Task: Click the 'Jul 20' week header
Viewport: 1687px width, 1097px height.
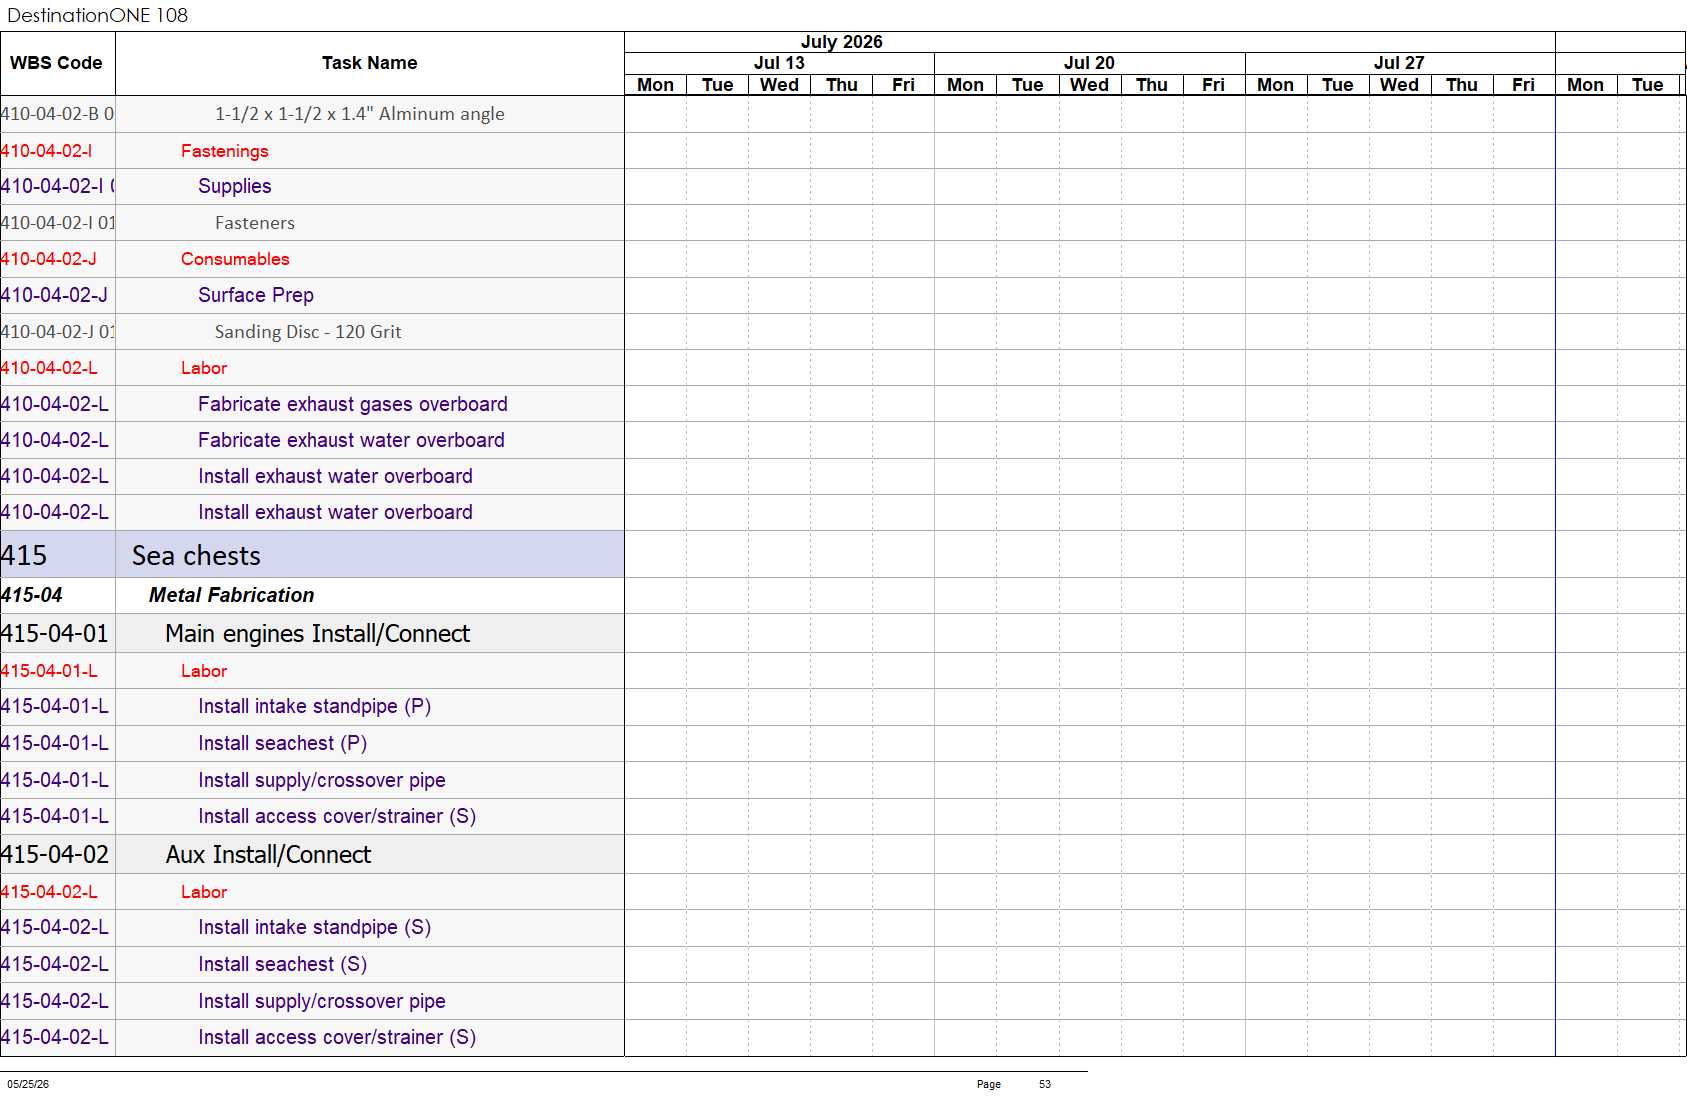Action: pos(1089,63)
